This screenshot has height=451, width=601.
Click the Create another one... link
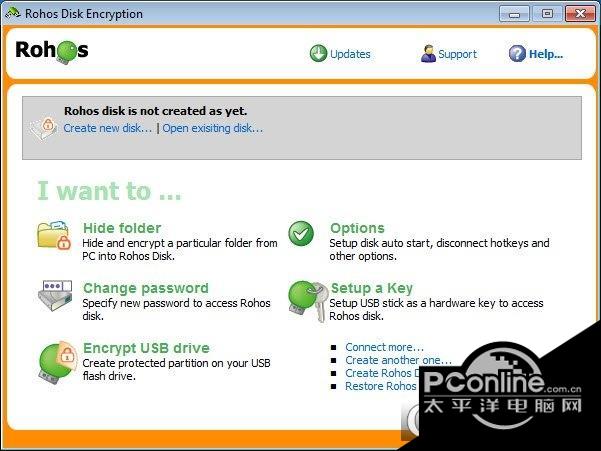coord(399,360)
